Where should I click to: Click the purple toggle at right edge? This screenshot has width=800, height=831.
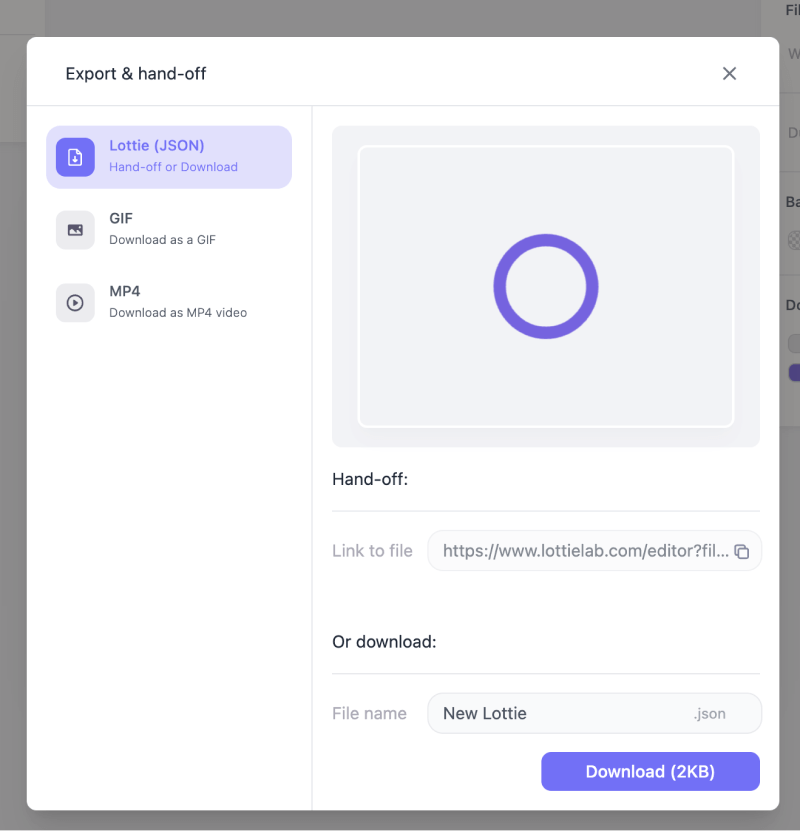pyautogui.click(x=794, y=373)
